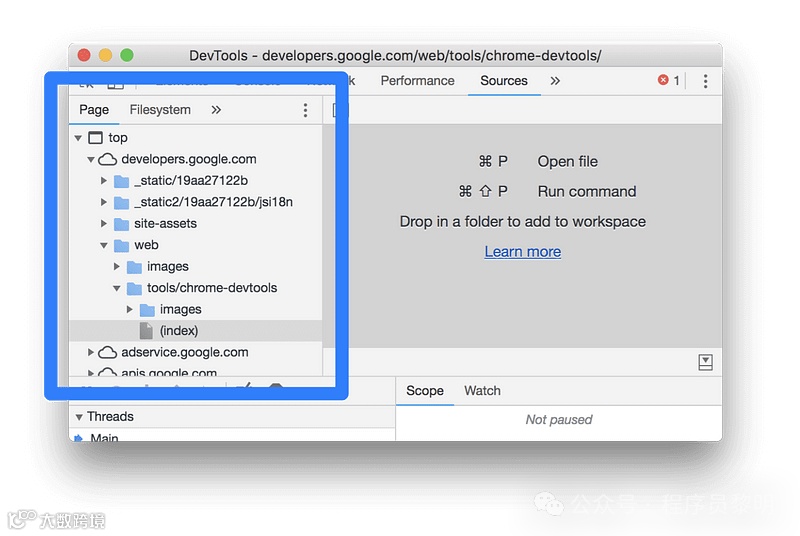
Task: Maximize DevTools window with green button
Action: coord(127,55)
